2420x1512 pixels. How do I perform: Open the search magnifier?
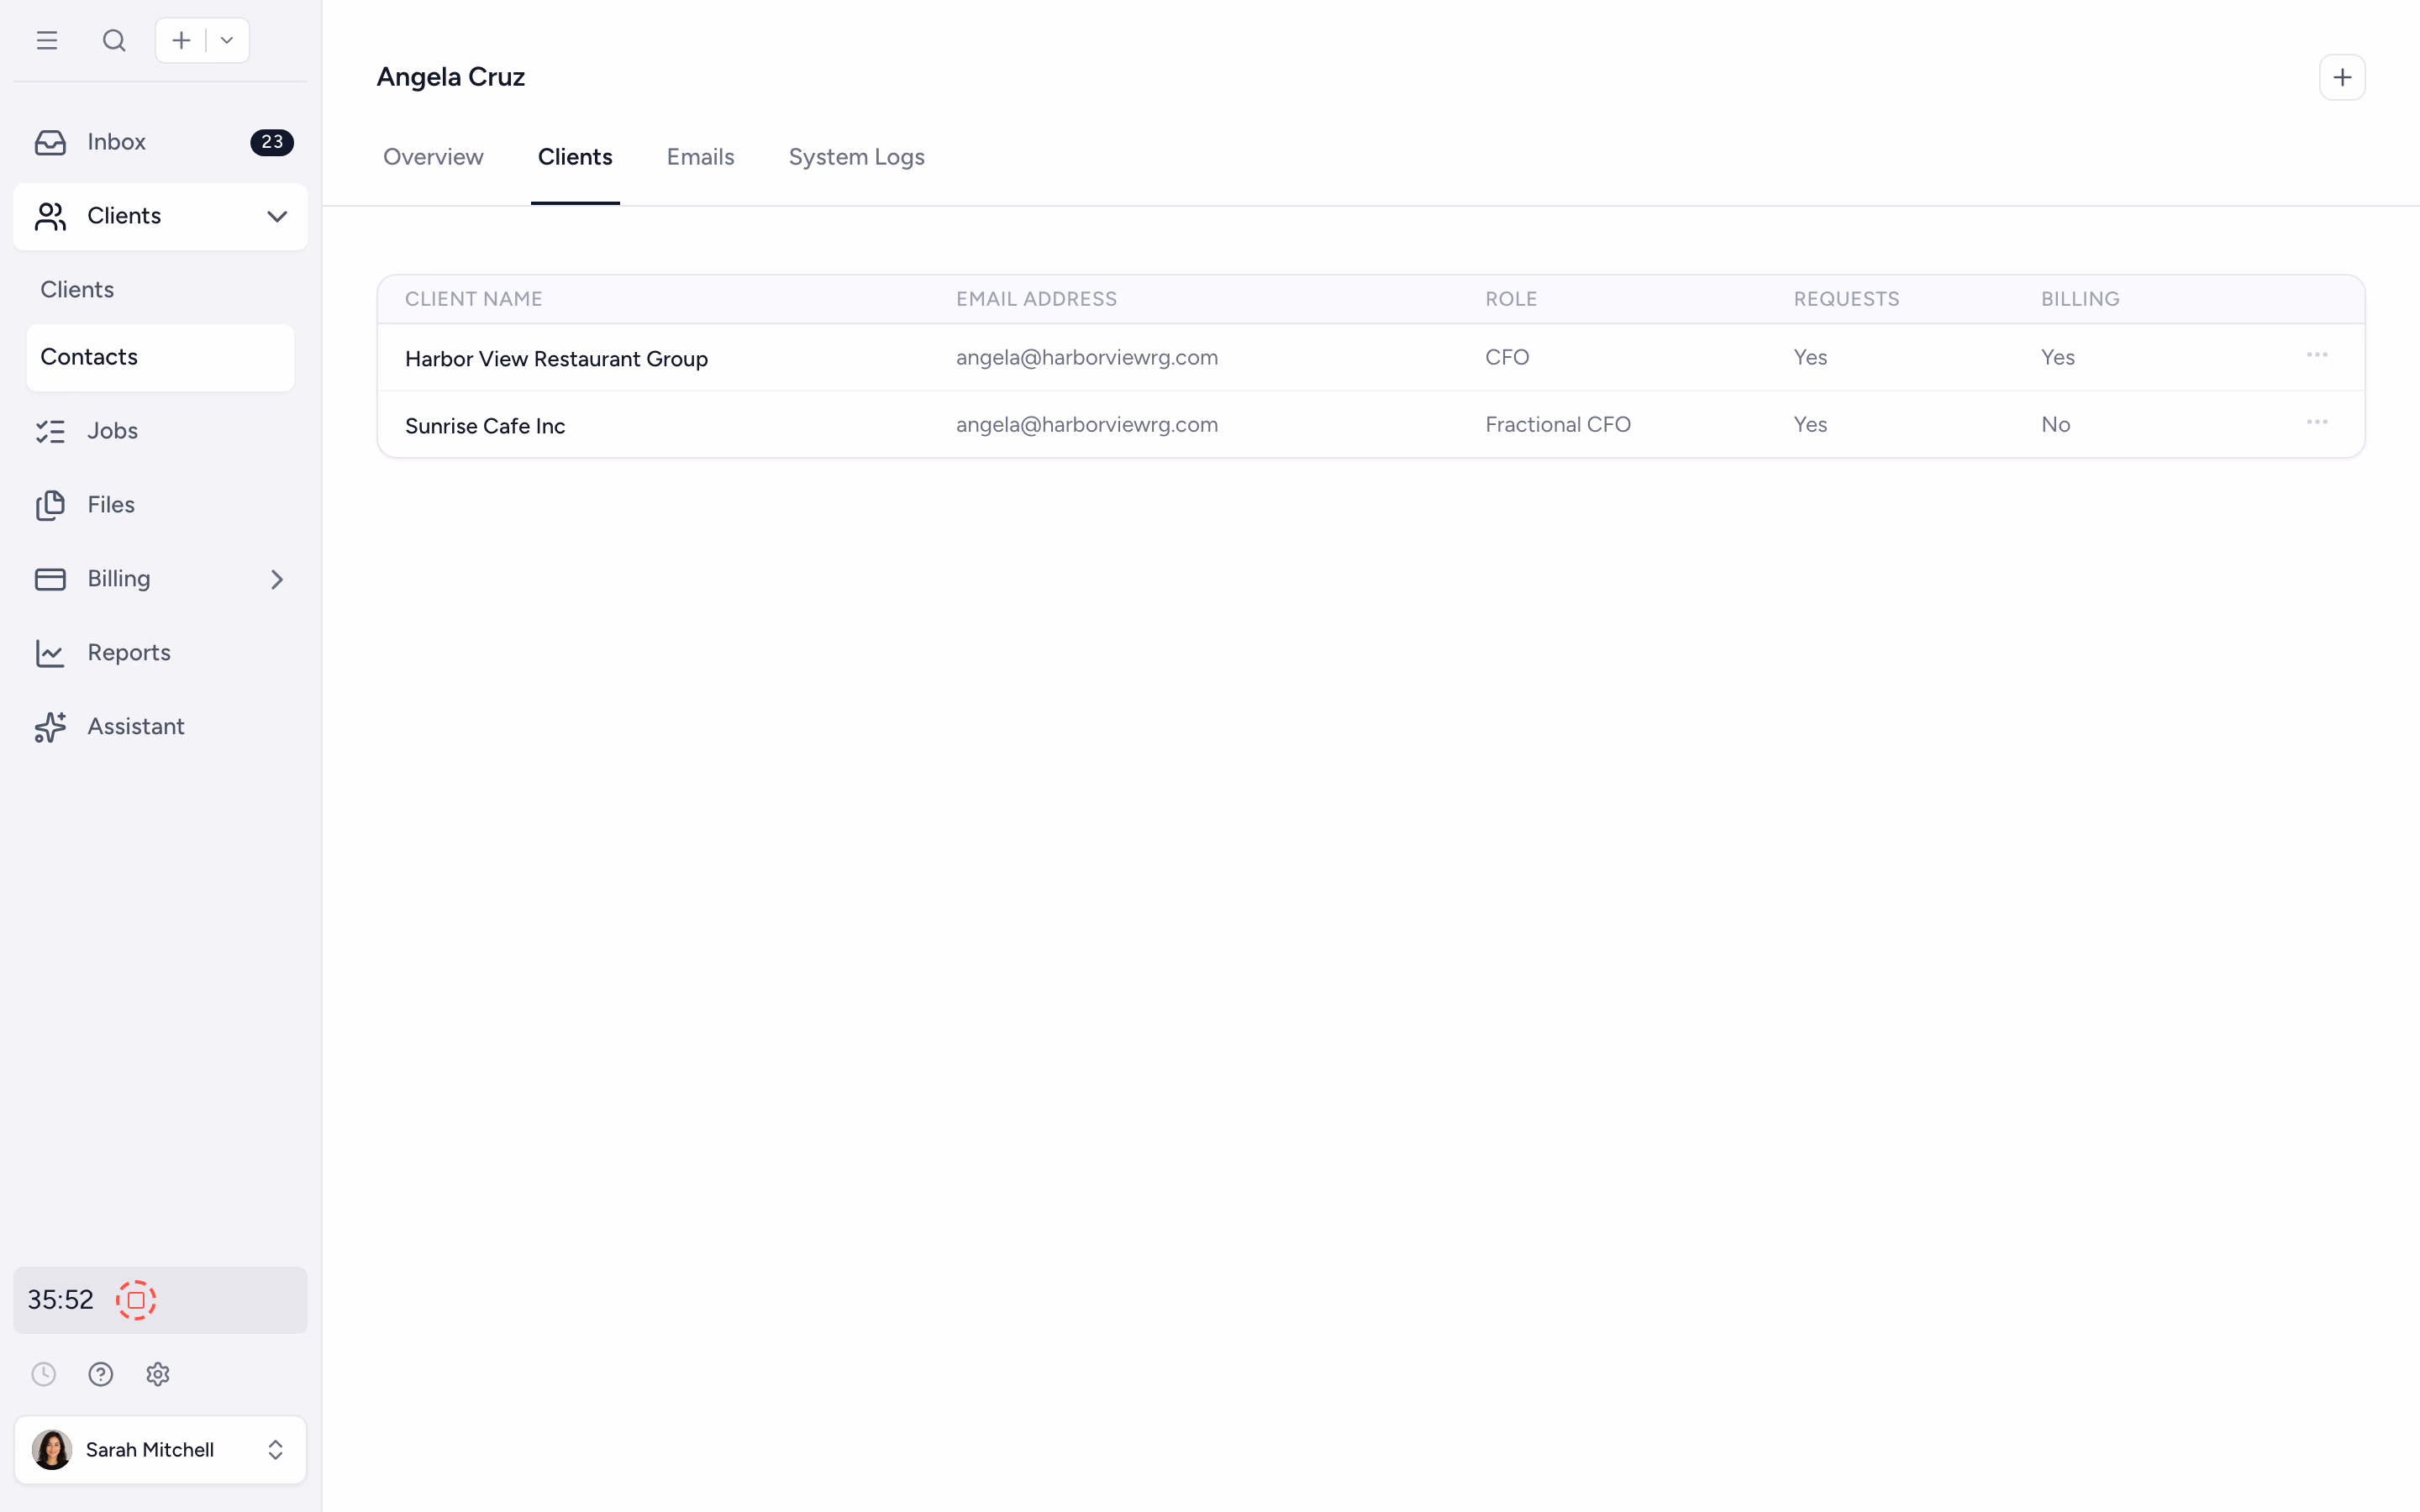point(114,40)
